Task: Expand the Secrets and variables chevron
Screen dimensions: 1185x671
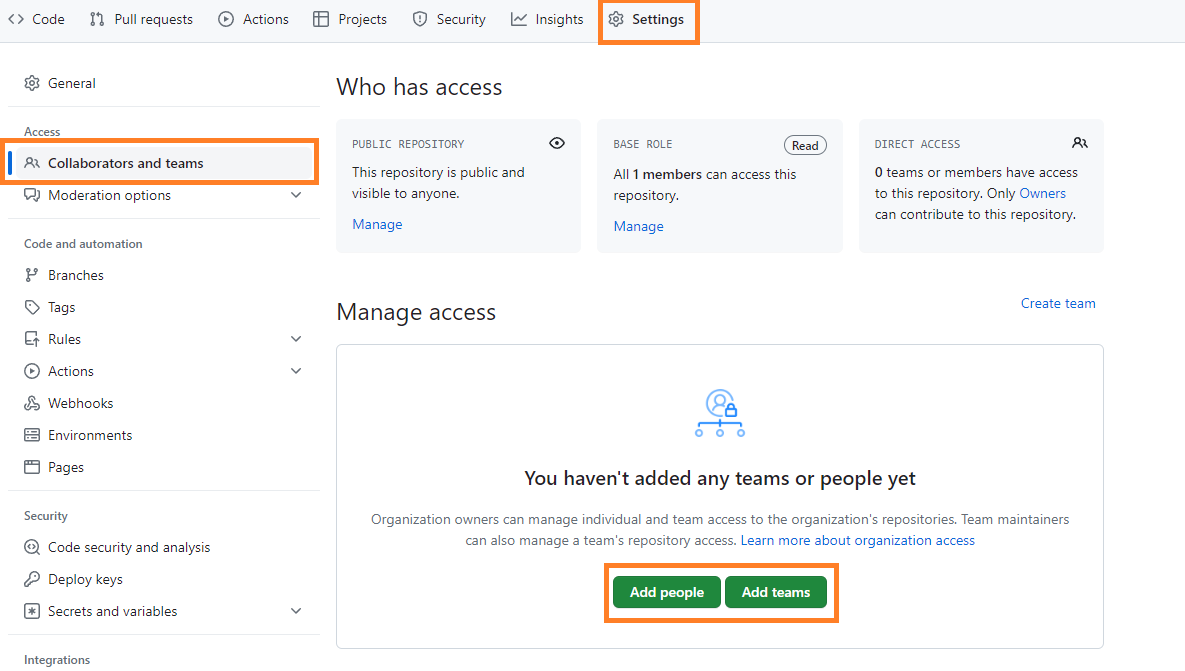Action: pos(296,611)
